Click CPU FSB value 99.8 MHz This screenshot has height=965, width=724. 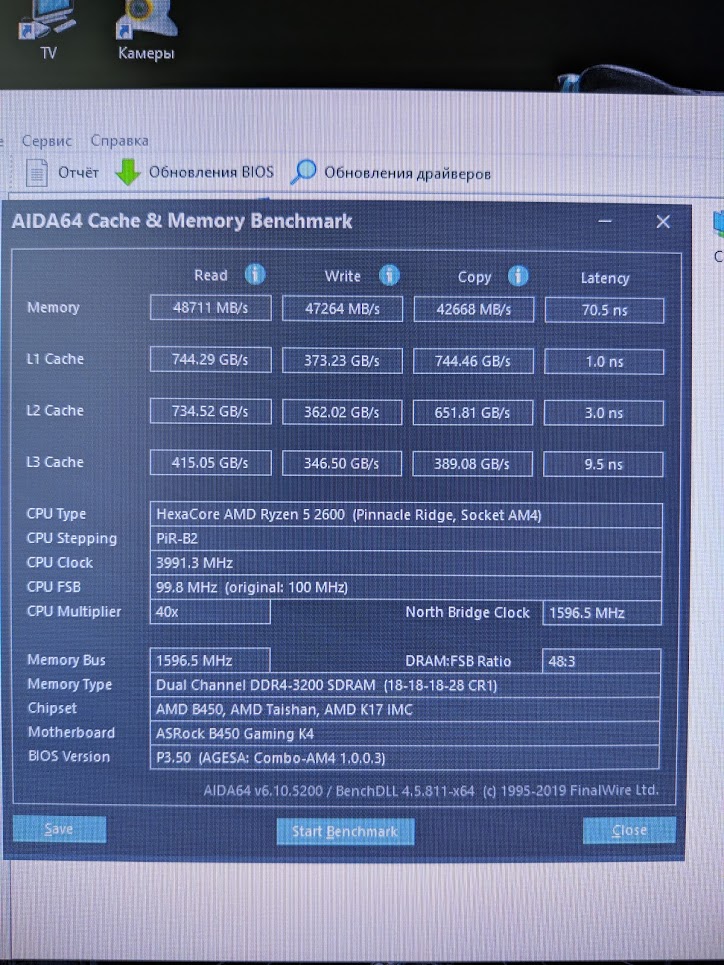406,588
